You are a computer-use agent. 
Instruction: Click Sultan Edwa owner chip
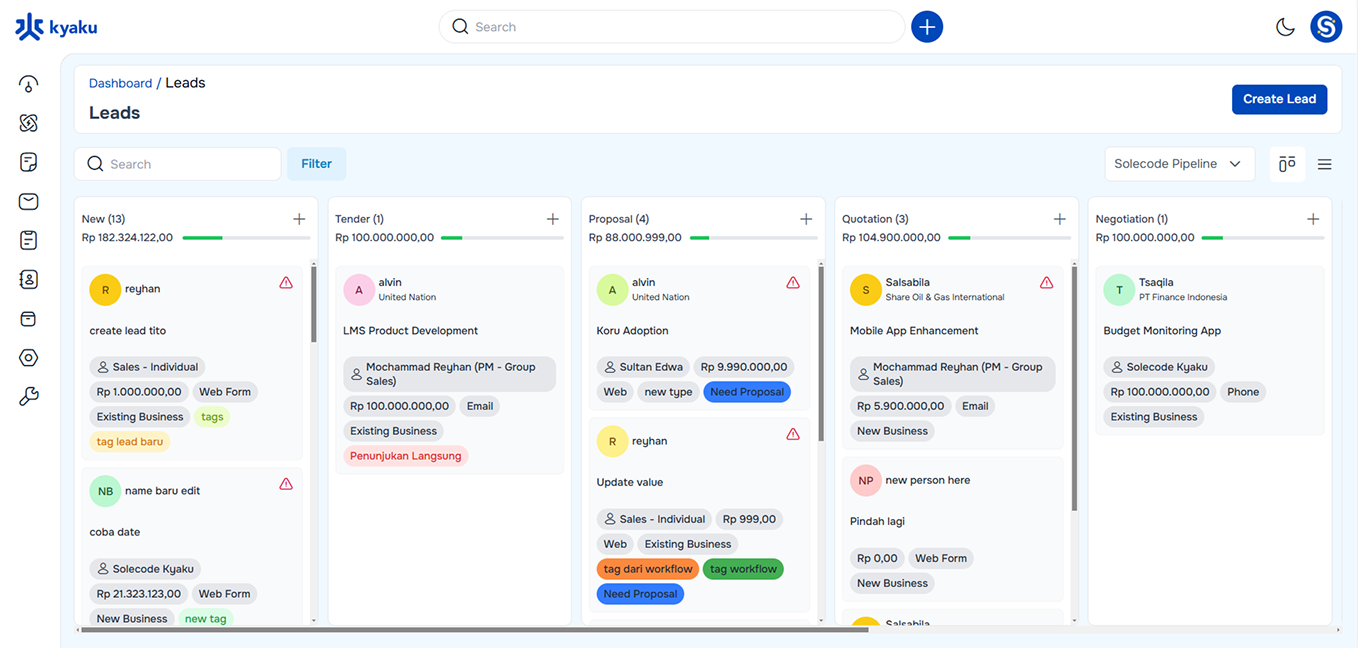point(643,367)
